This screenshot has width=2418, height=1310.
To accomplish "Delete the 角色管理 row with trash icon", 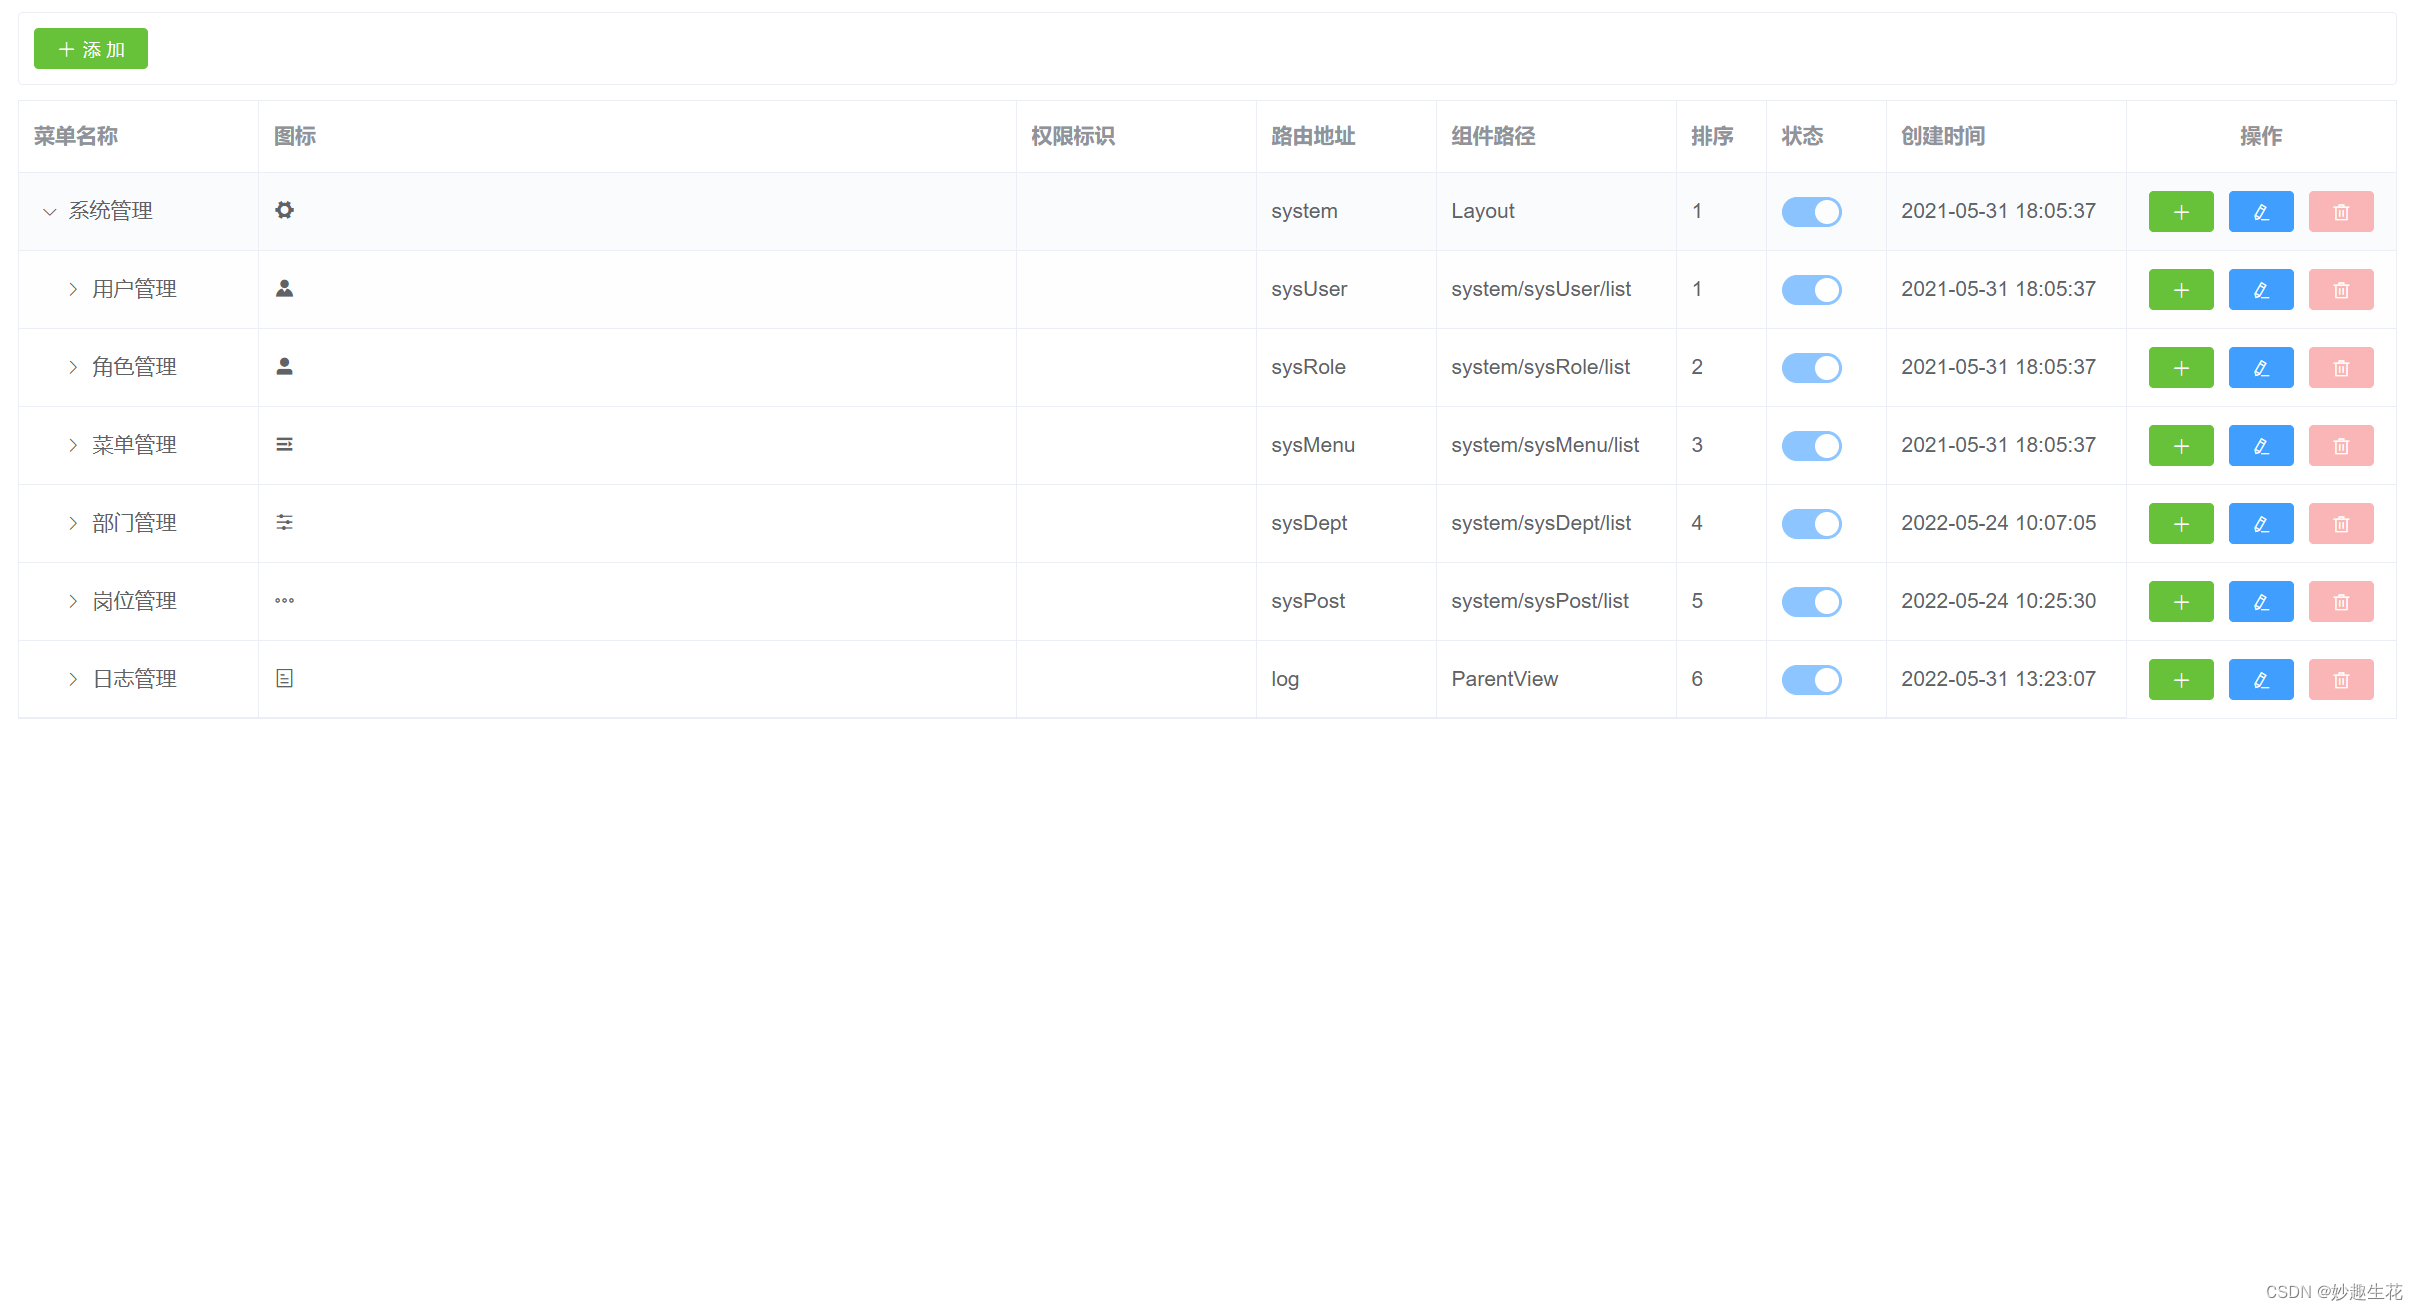I will [x=2341, y=368].
